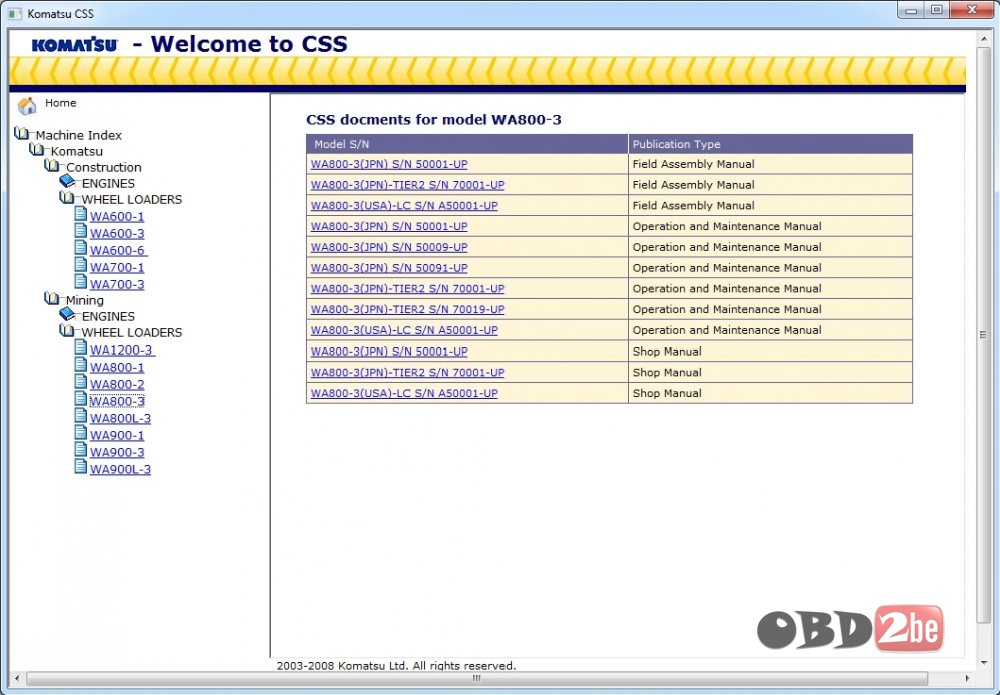The width and height of the screenshot is (1000, 695).
Task: Click document icon next to WA800-2
Action: (80, 381)
